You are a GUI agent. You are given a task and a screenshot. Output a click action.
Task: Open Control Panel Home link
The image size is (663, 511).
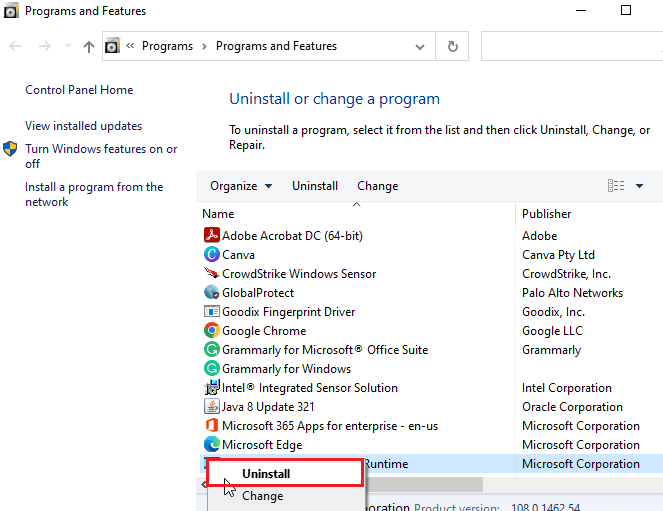[x=79, y=90]
